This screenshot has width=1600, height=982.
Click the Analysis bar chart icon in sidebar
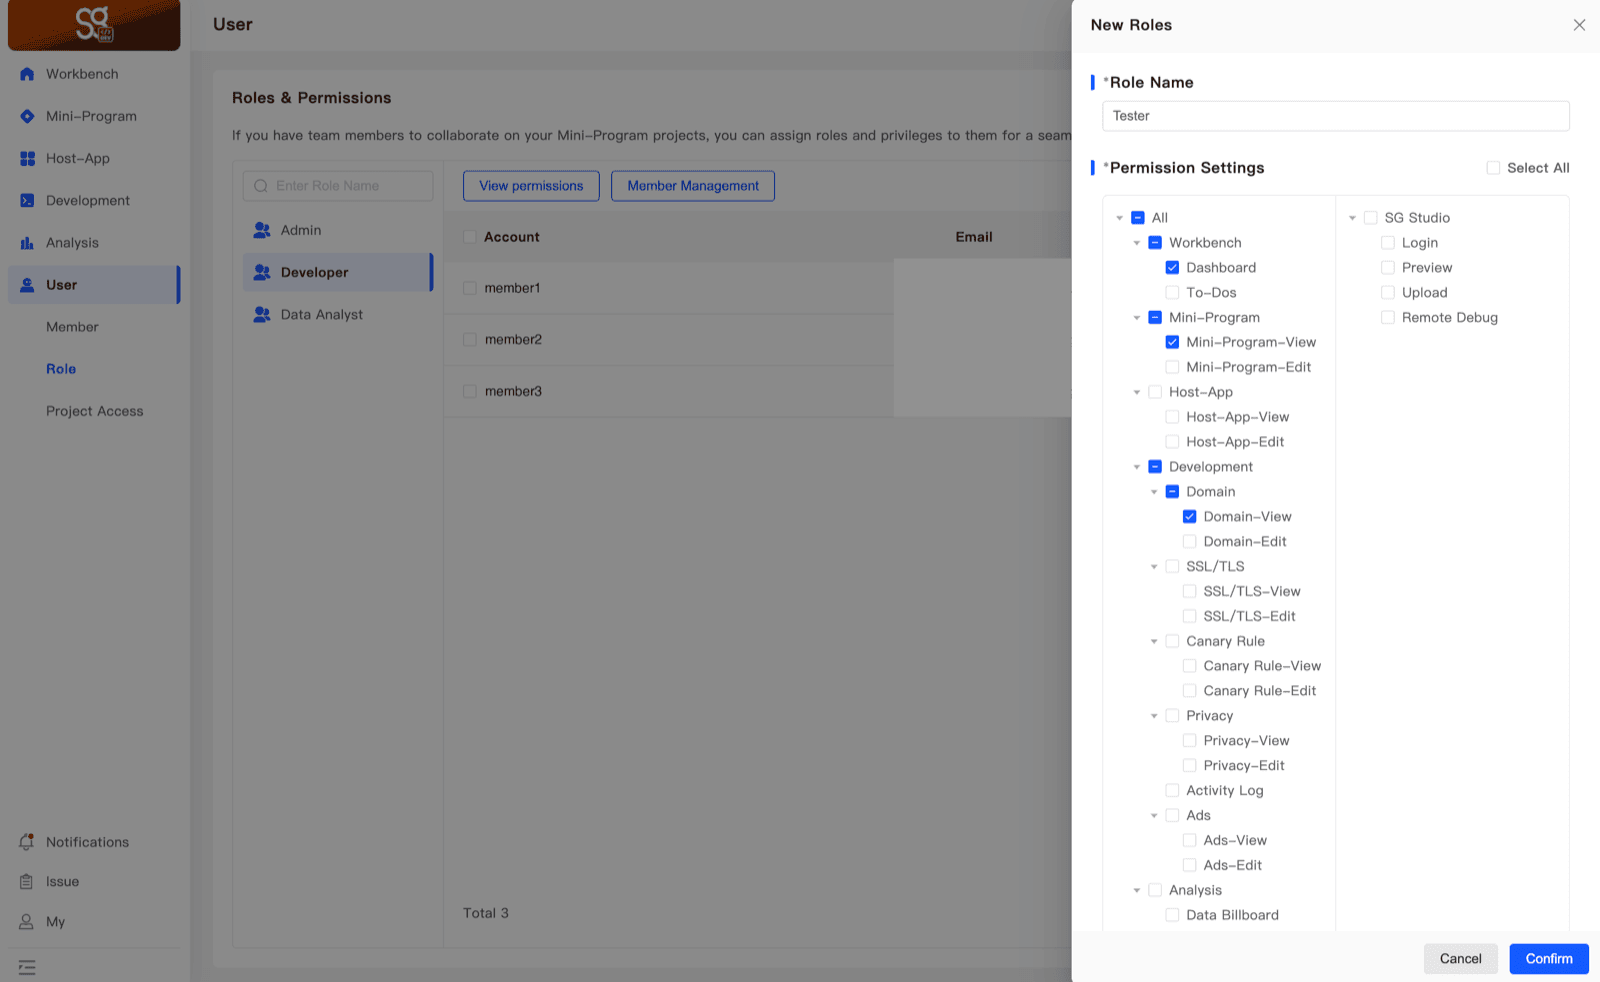coord(27,243)
